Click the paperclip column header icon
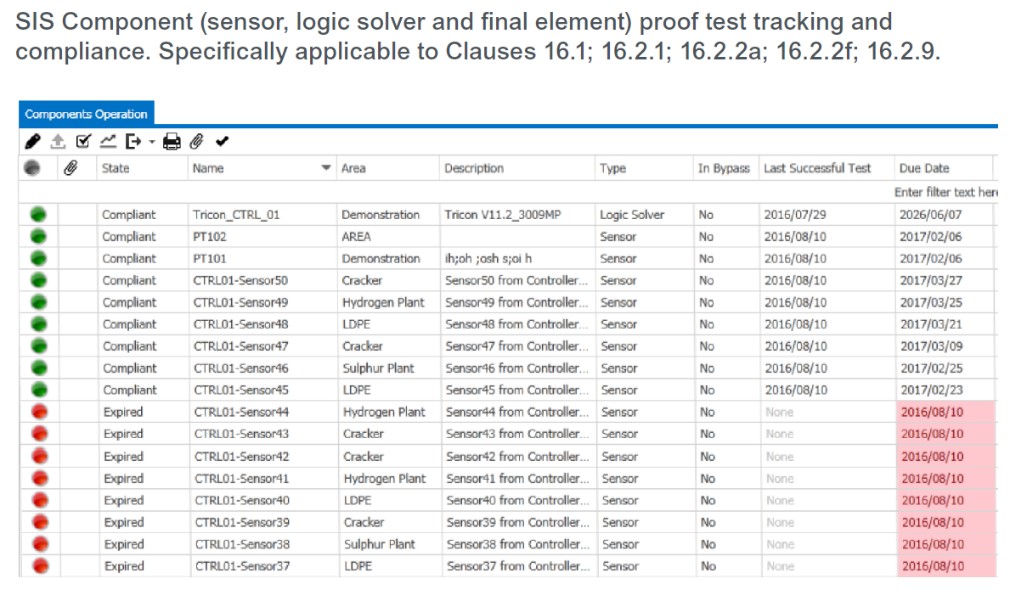Image resolution: width=1010 pixels, height=590 pixels. click(71, 168)
